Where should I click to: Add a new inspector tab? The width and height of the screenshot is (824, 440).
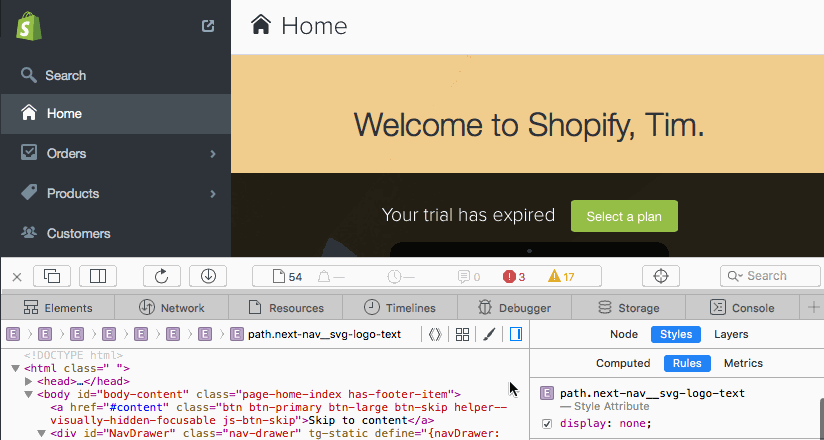[x=813, y=308]
